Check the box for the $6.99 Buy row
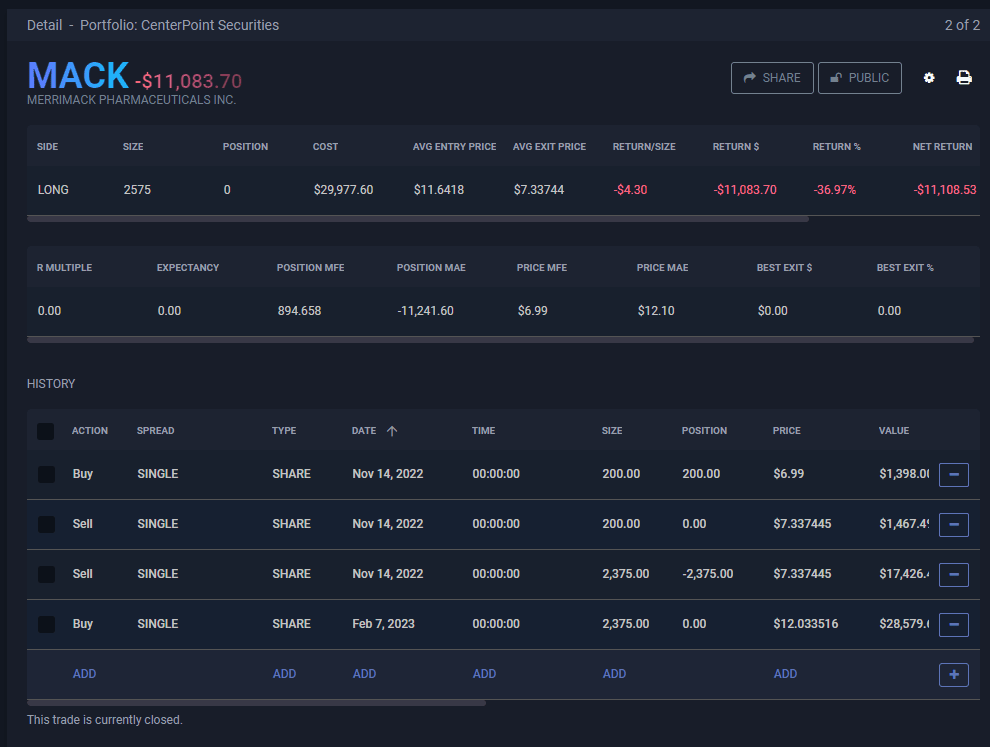The image size is (990, 747). [x=46, y=474]
